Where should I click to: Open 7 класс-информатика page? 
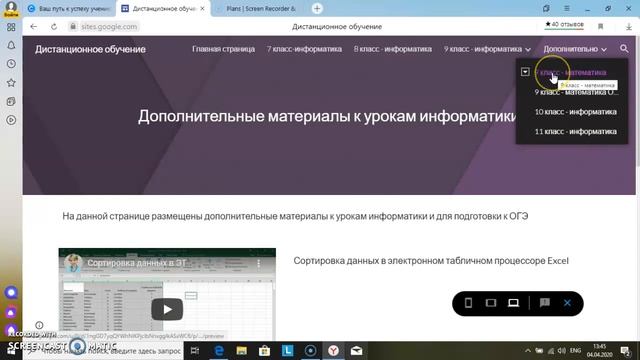pyautogui.click(x=304, y=49)
